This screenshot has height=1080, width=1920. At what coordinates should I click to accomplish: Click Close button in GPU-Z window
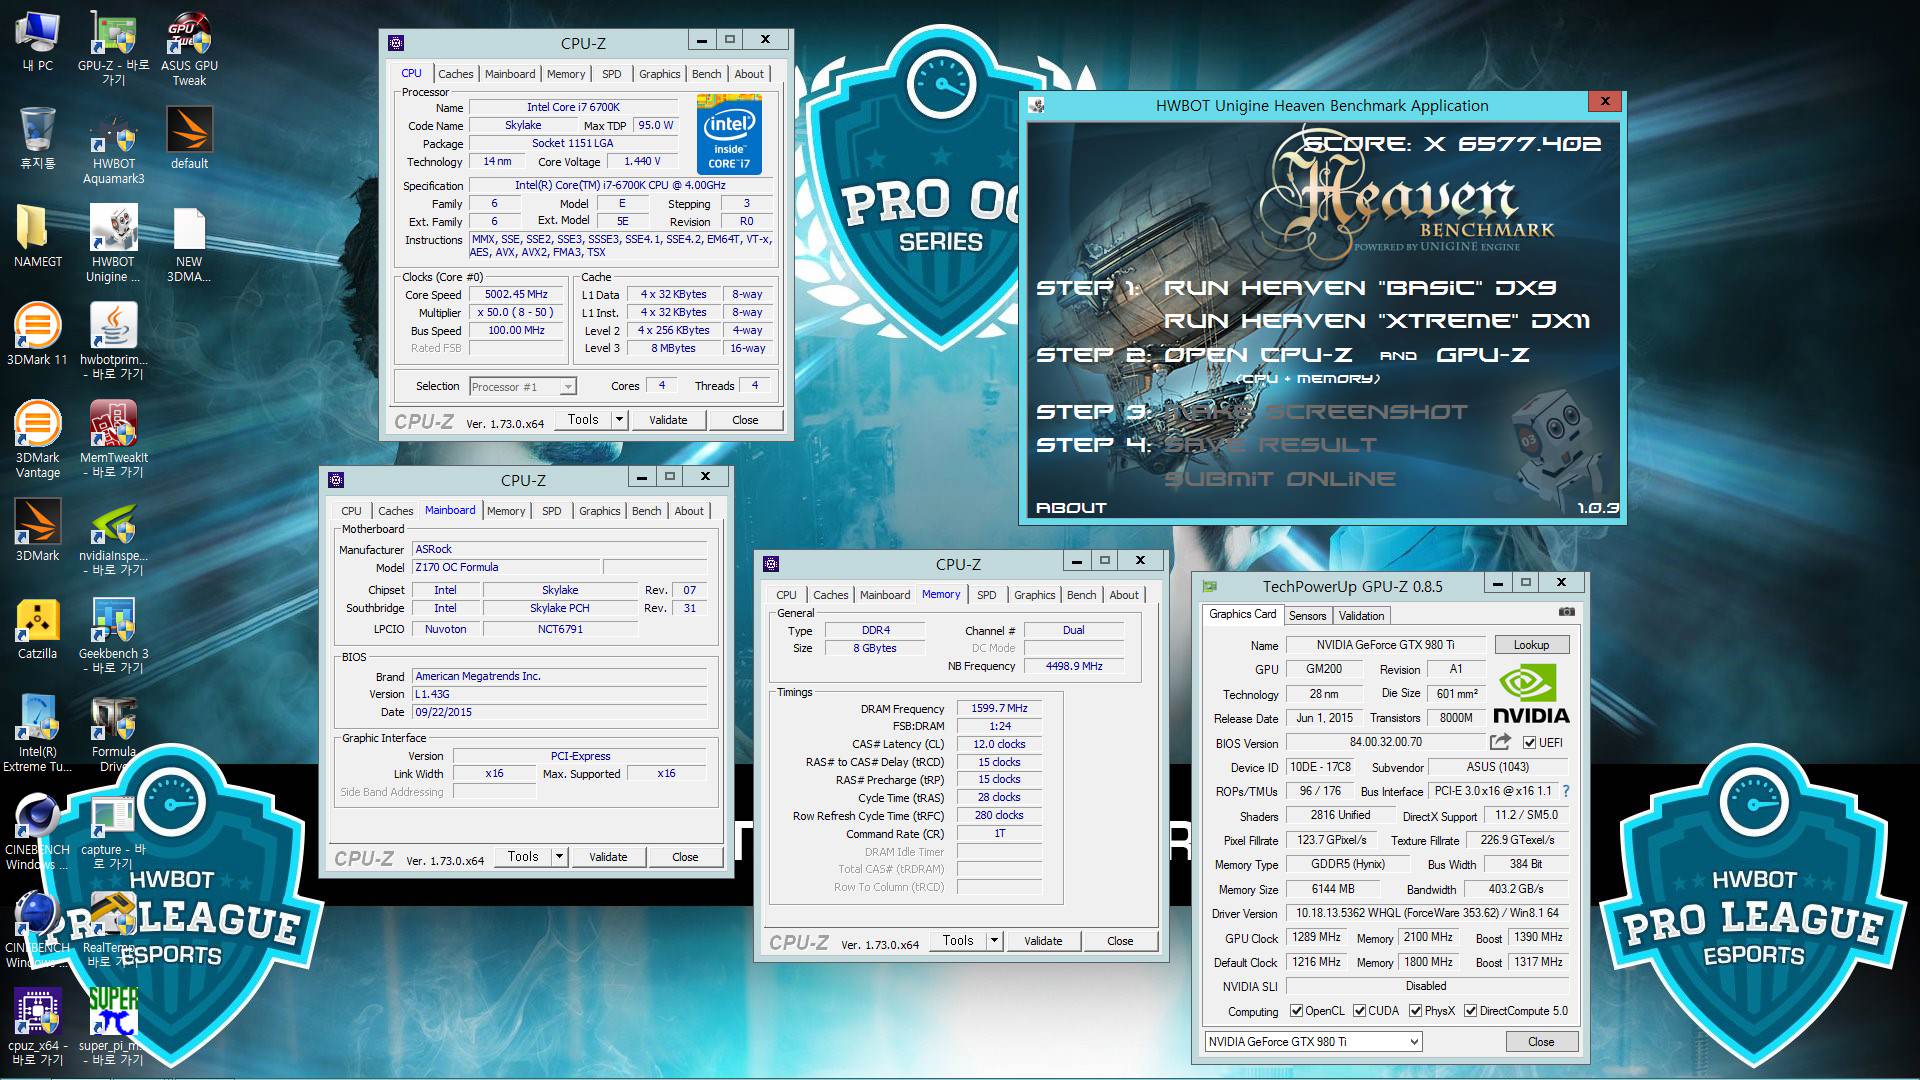(1541, 1042)
